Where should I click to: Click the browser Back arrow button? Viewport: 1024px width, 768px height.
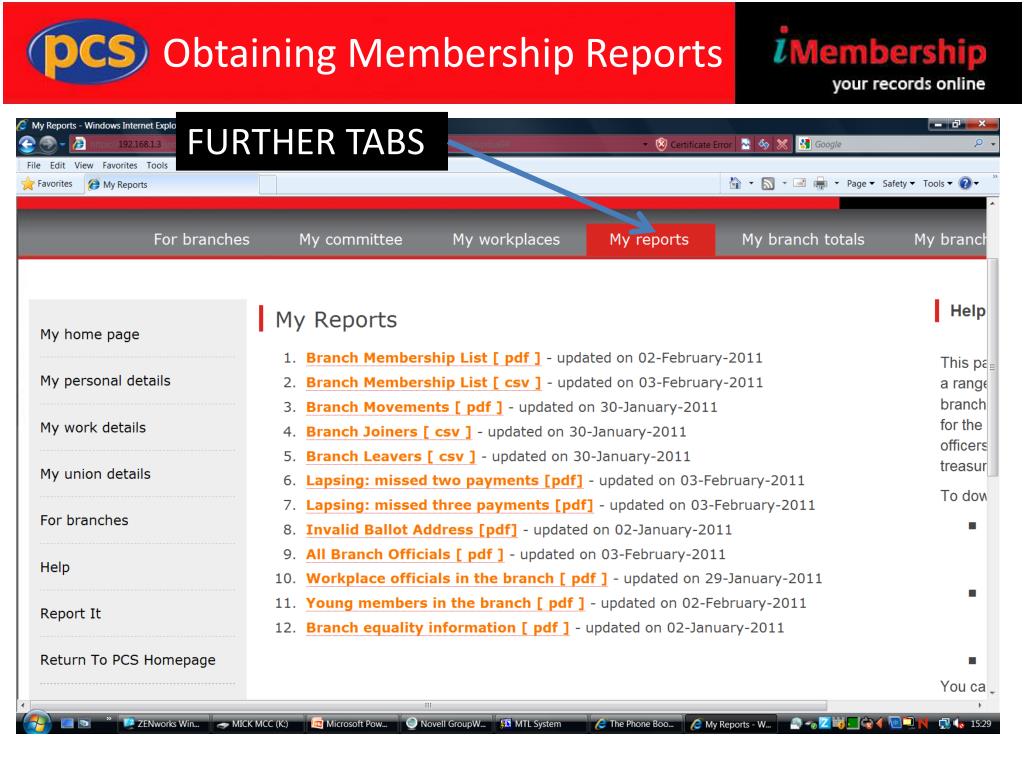coord(27,144)
